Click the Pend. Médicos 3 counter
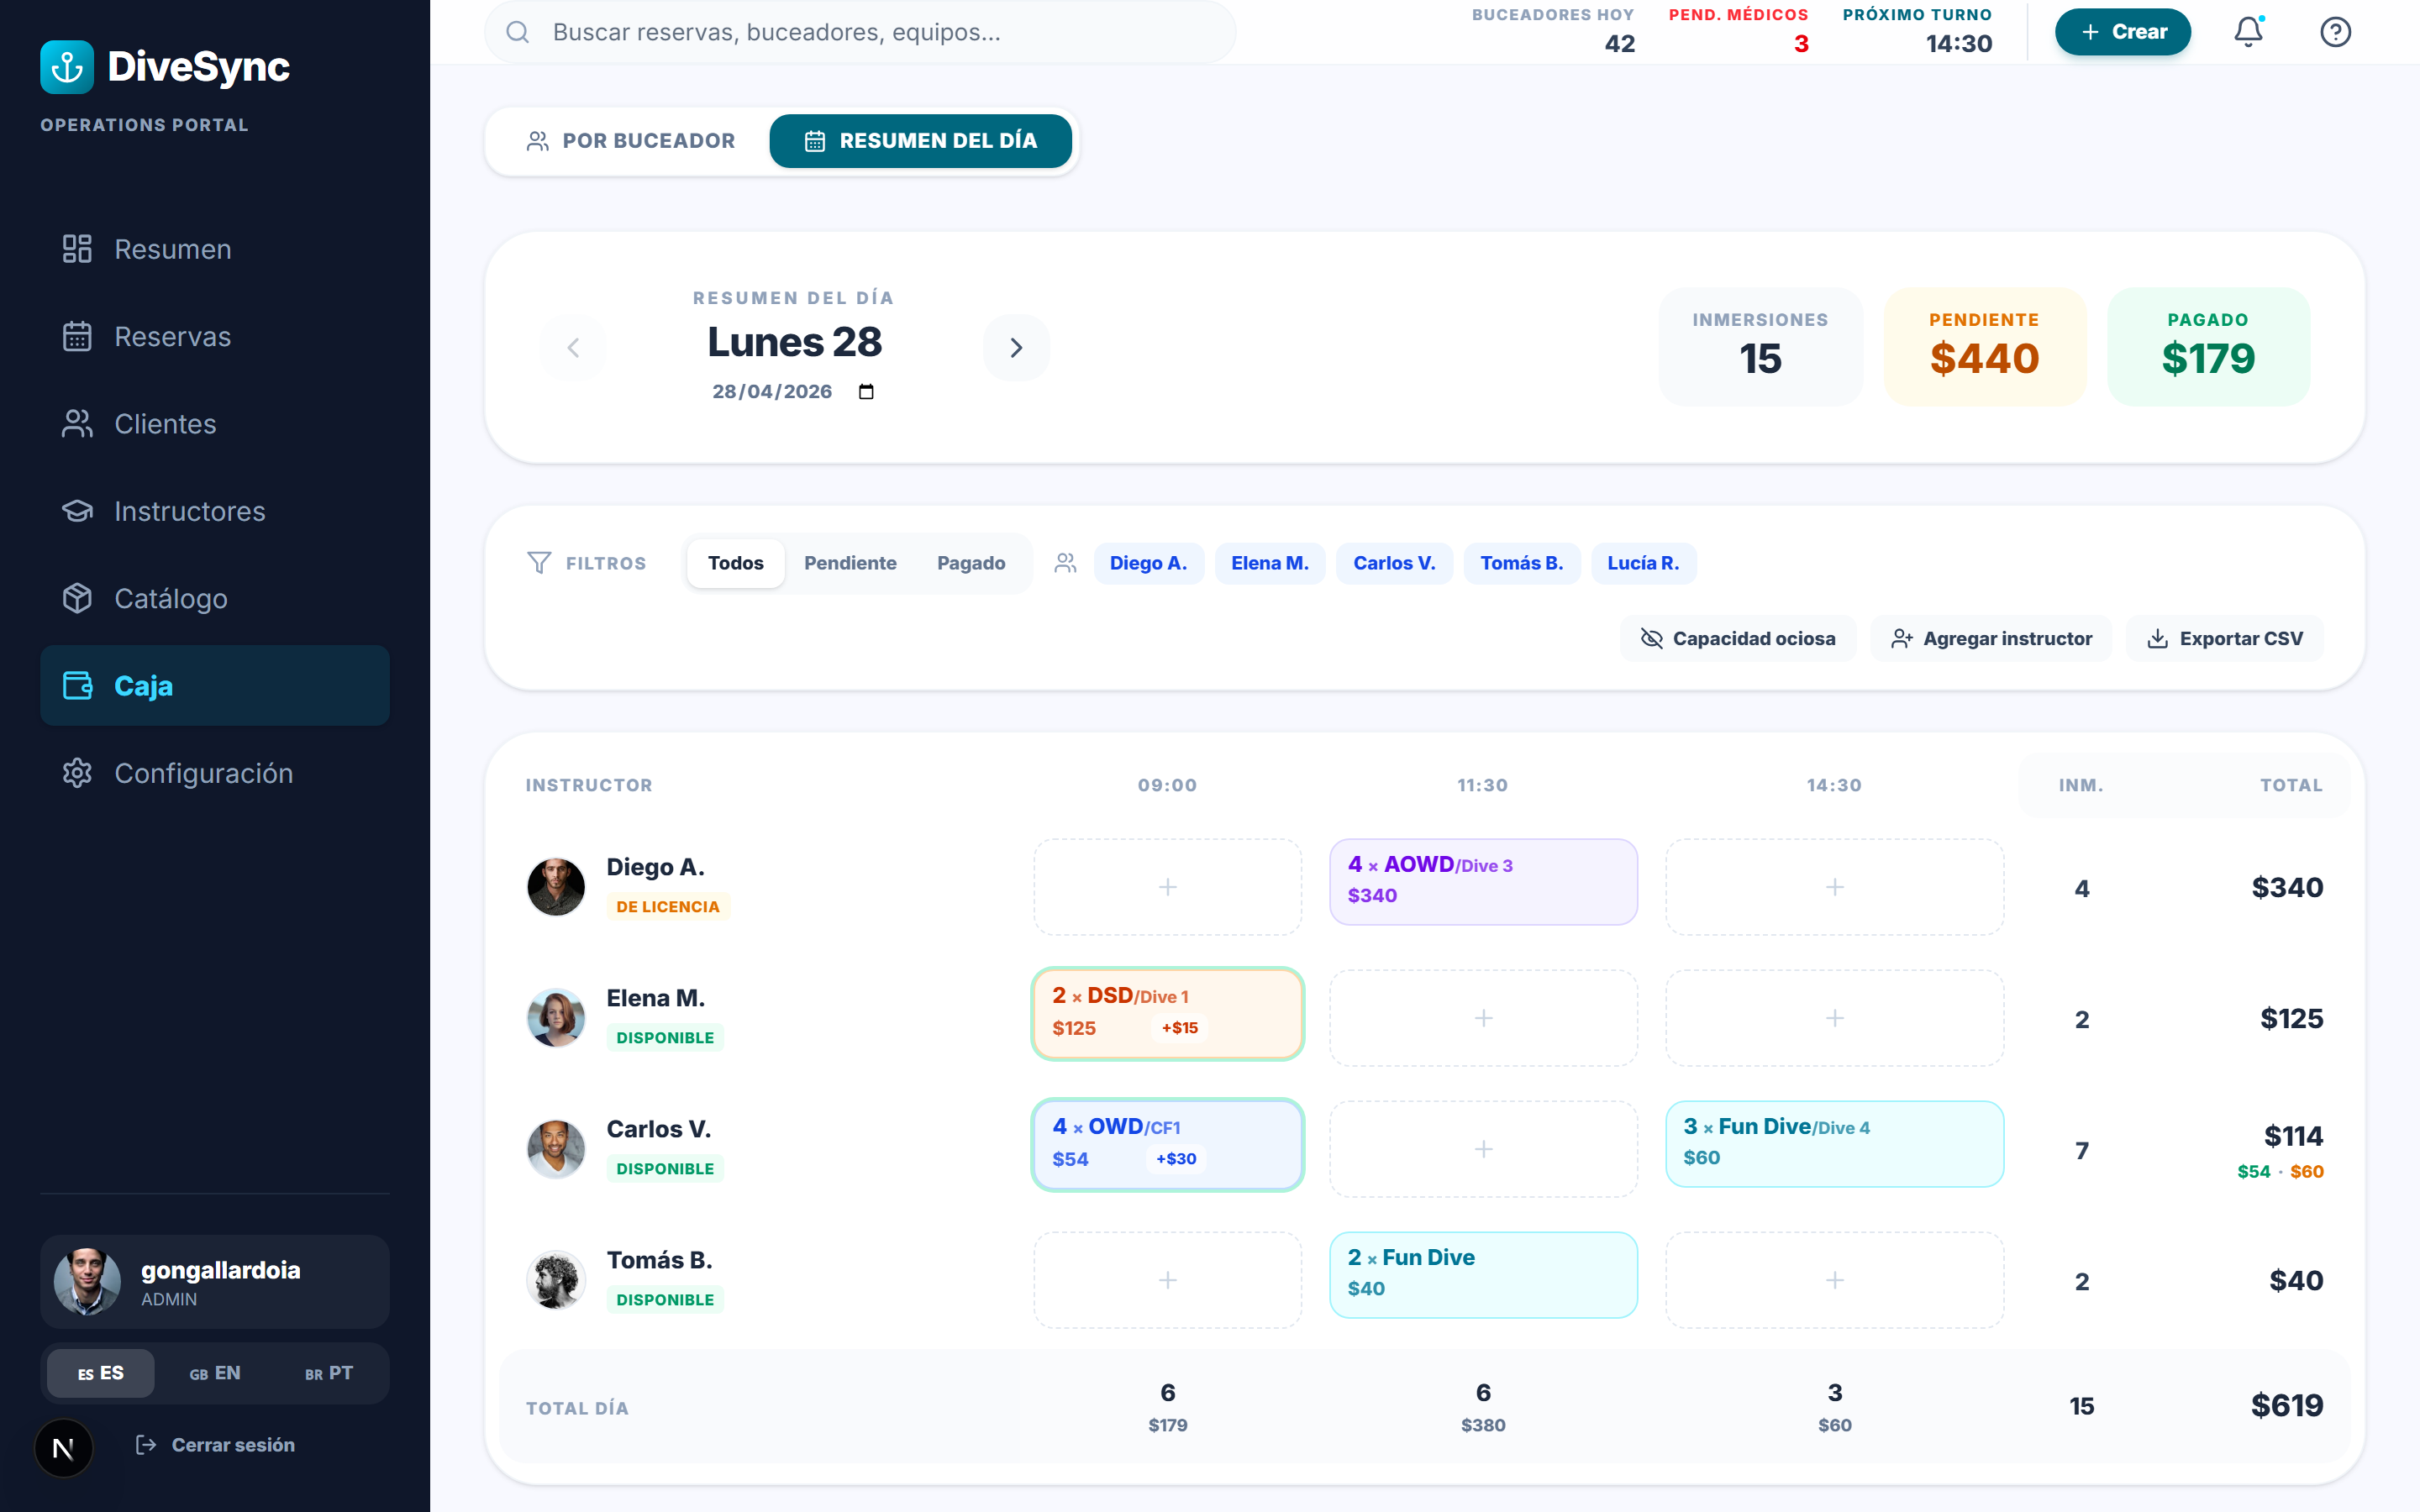The width and height of the screenshot is (2420, 1512). (x=1738, y=30)
